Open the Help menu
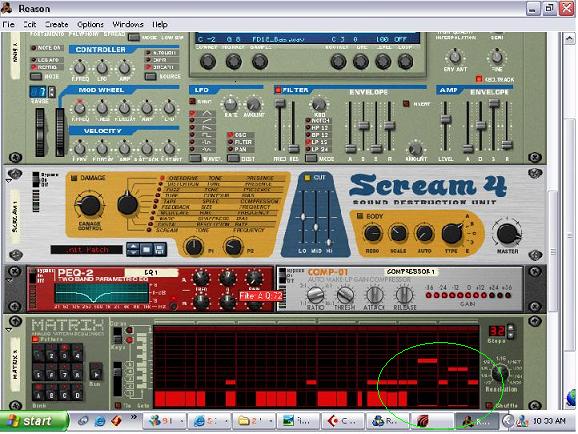Image resolution: width=578 pixels, height=434 pixels. tap(160, 24)
